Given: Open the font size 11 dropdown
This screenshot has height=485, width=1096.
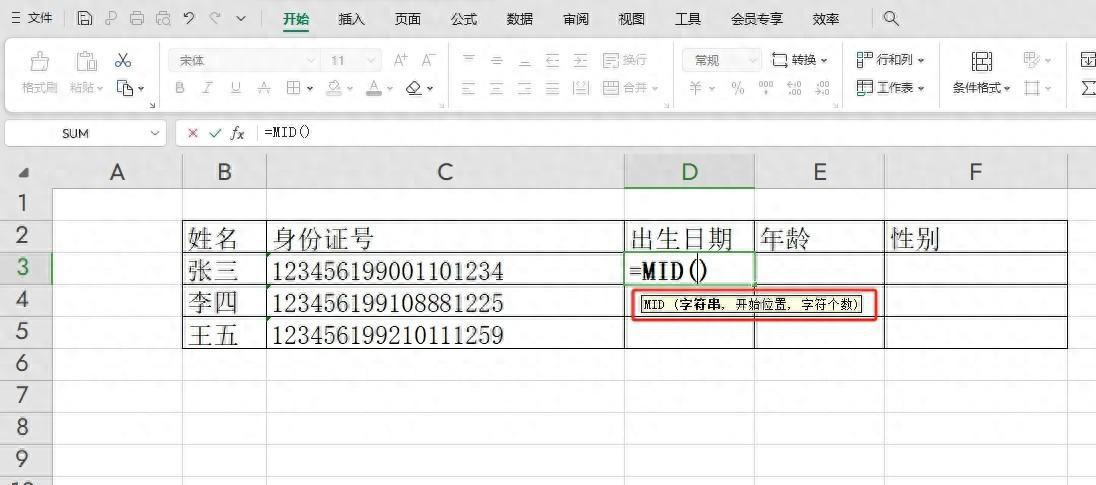Looking at the screenshot, I should click(370, 61).
